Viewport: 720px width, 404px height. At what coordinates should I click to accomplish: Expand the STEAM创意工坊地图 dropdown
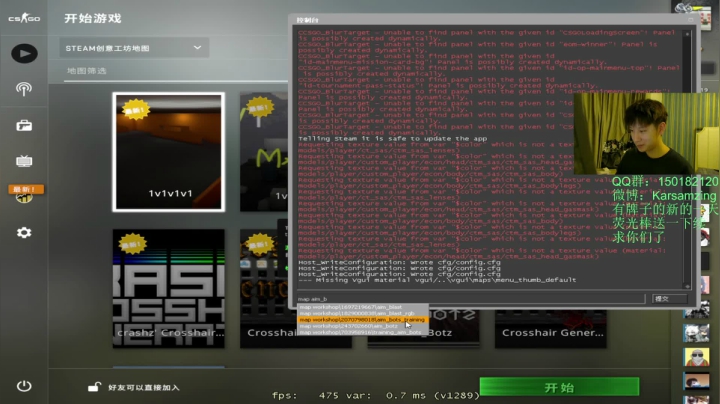tap(134, 48)
